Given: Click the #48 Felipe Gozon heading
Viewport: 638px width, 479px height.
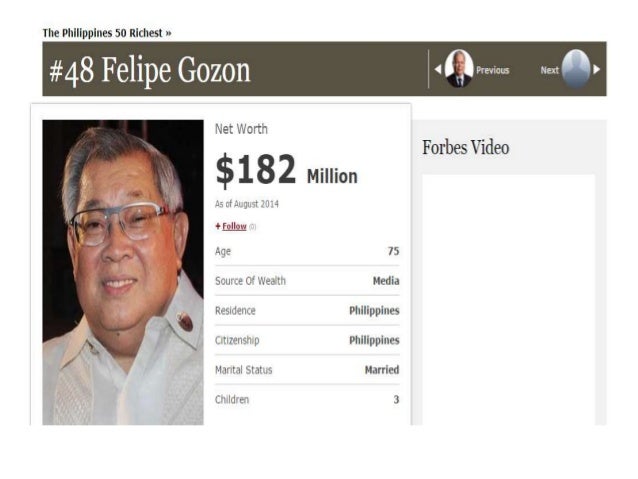Looking at the screenshot, I should (x=149, y=70).
